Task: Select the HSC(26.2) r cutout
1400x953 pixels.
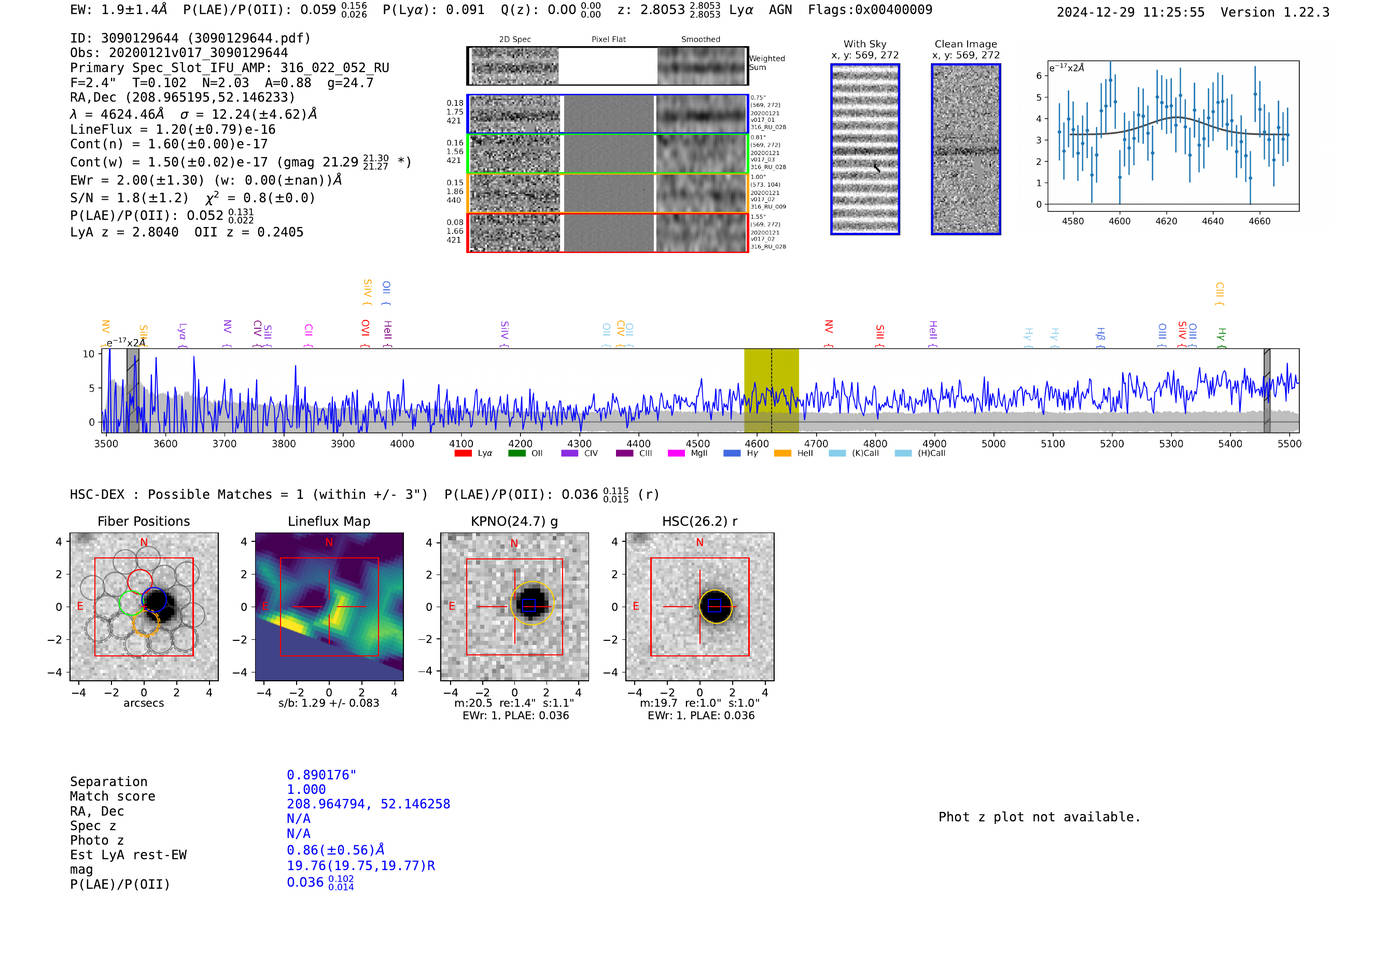Action: pos(699,606)
